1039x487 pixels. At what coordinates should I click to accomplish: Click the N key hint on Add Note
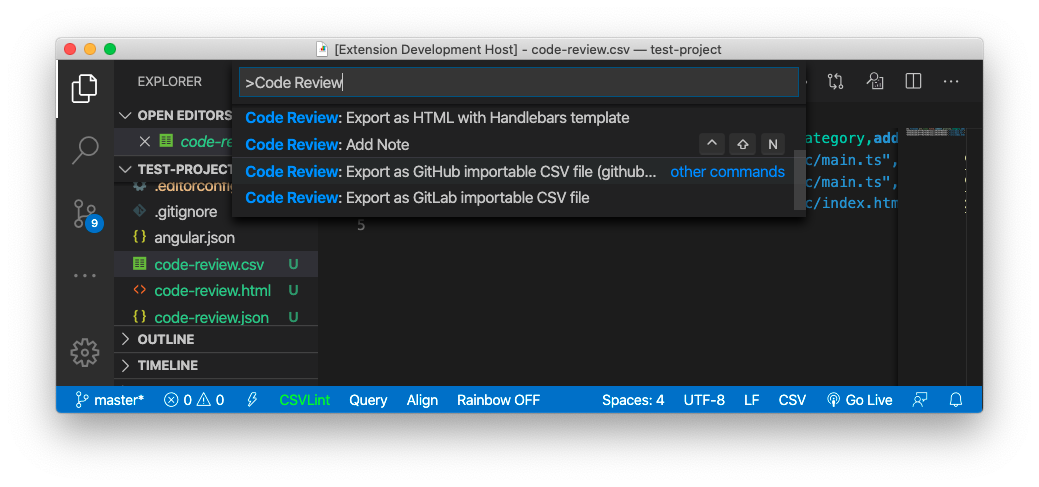point(773,144)
